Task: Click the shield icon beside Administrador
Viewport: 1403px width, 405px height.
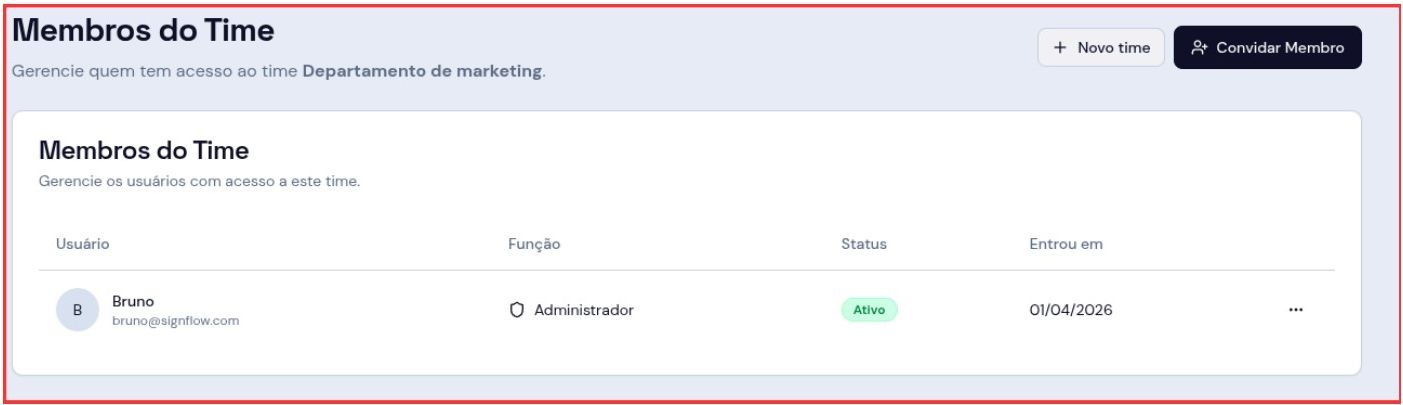Action: pos(517,310)
